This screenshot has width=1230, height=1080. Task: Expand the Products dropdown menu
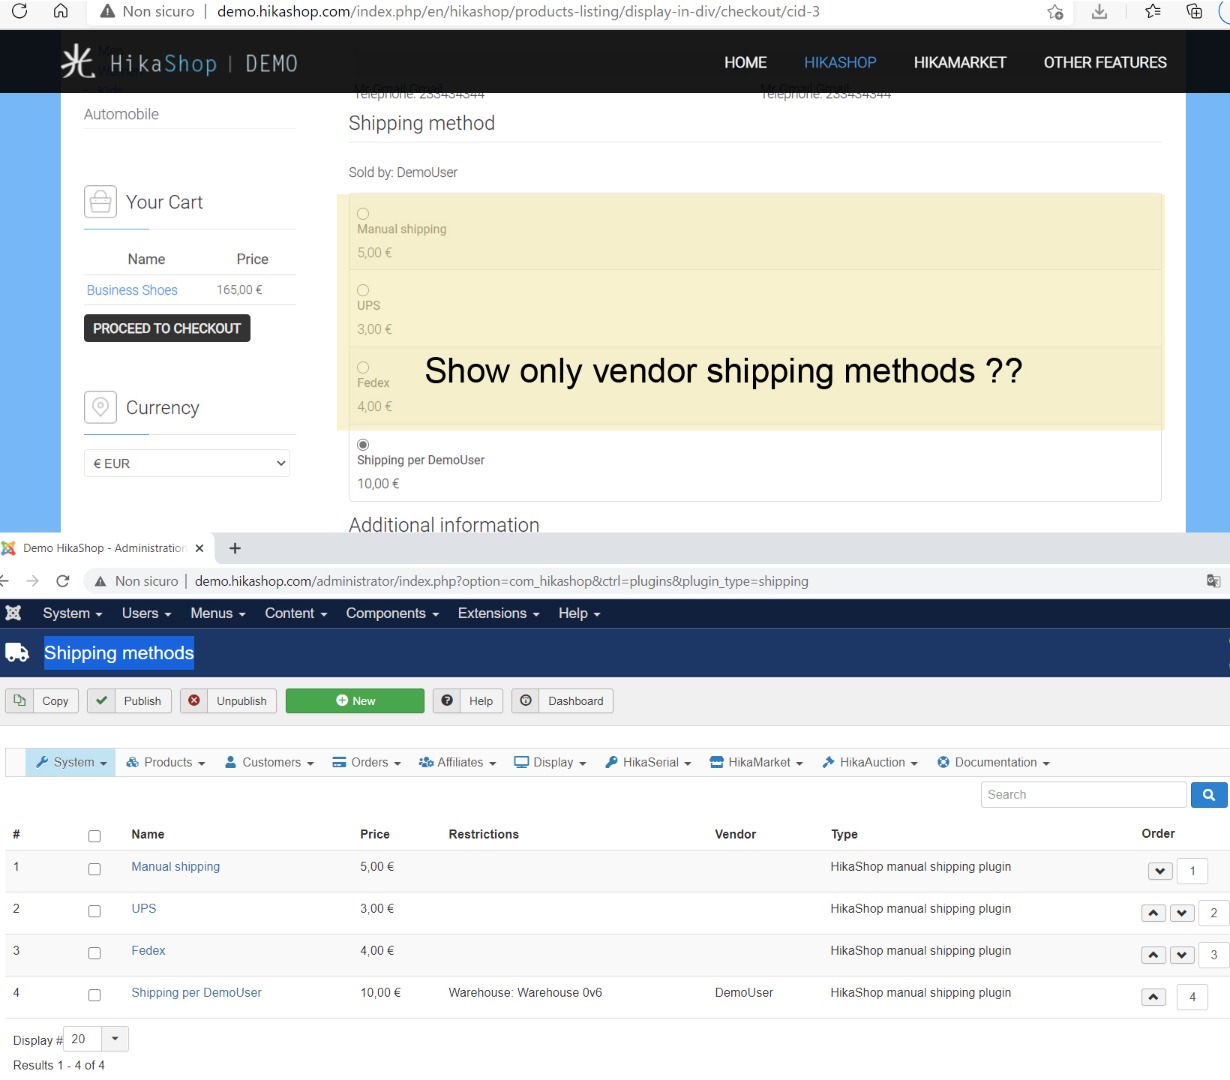tap(166, 762)
